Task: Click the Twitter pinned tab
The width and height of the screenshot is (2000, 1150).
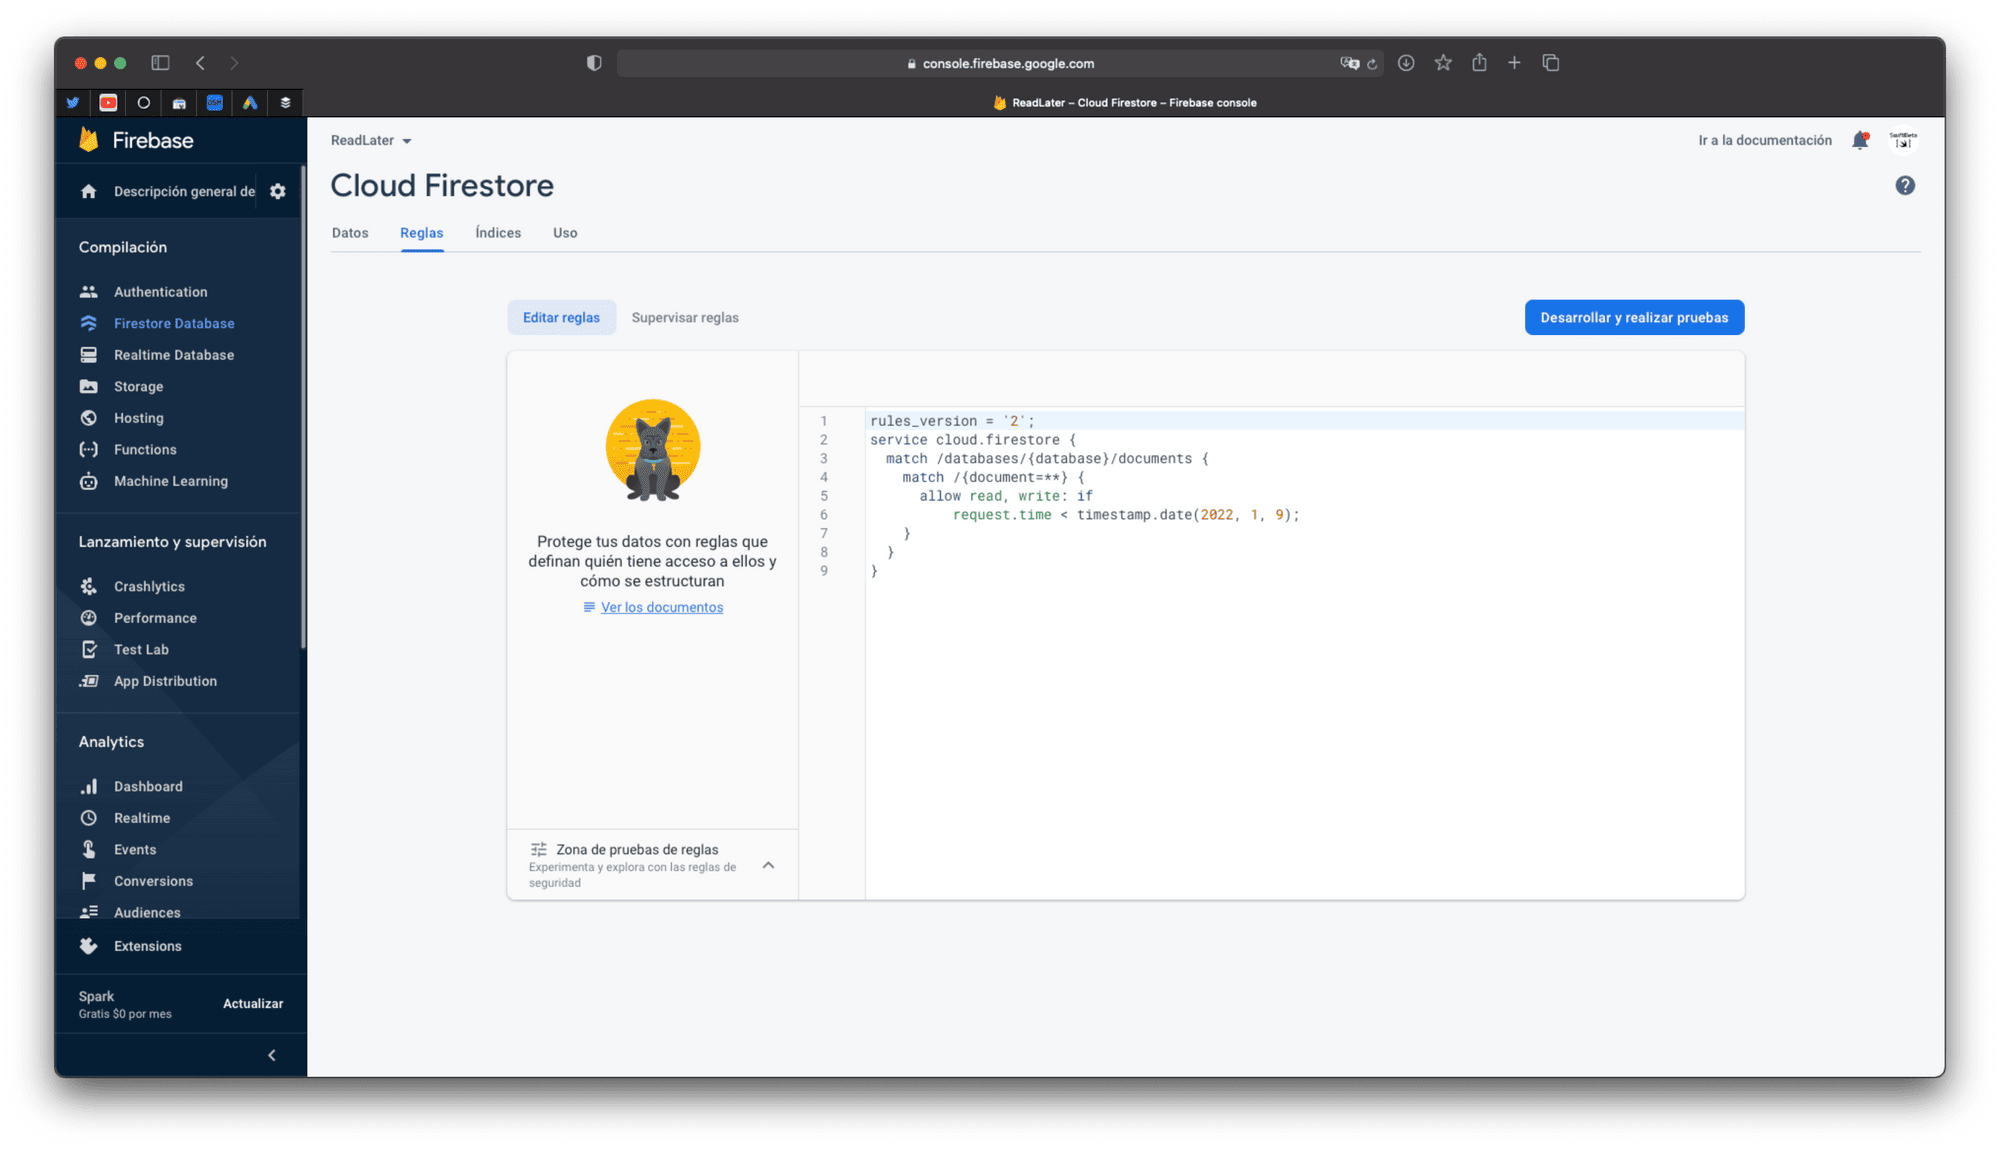Action: (73, 102)
